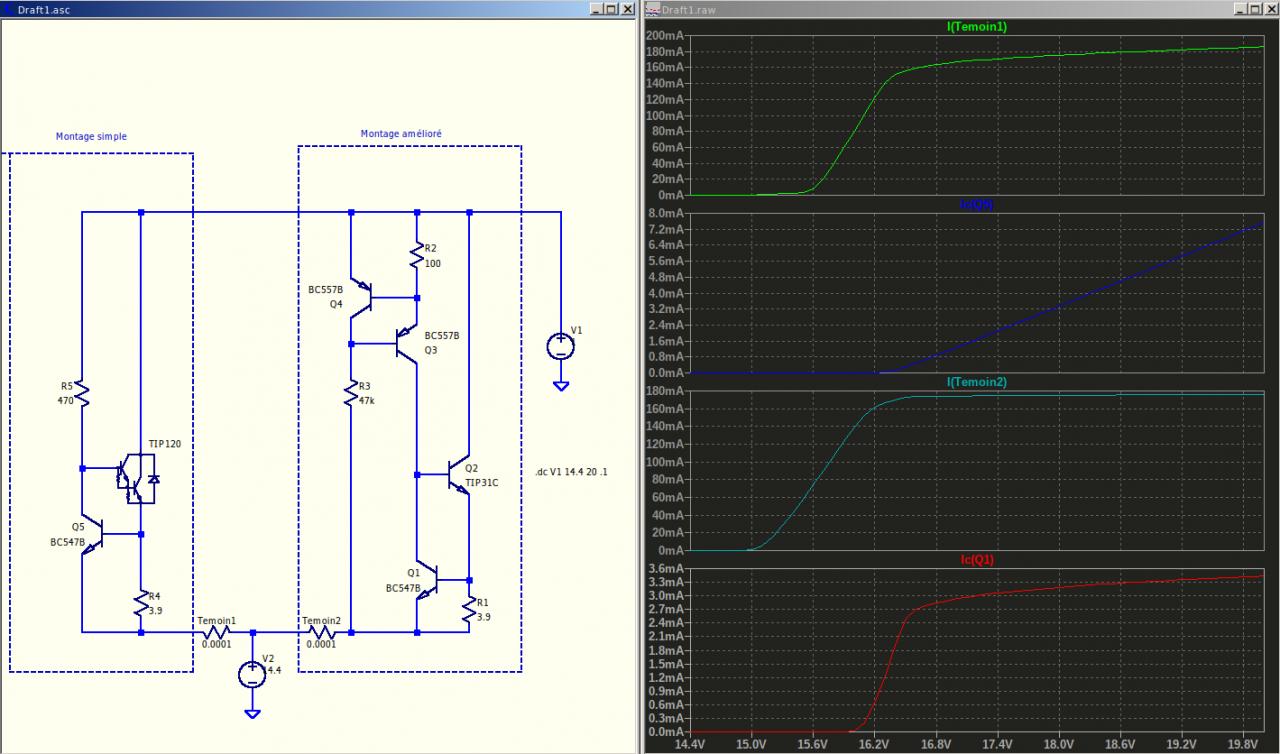
Task: Click the ground symbol under V1
Action: (x=561, y=385)
